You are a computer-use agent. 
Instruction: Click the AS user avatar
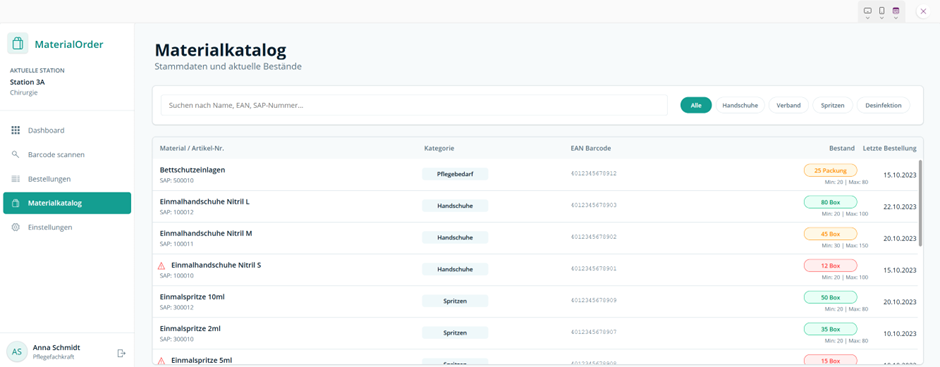coord(17,351)
